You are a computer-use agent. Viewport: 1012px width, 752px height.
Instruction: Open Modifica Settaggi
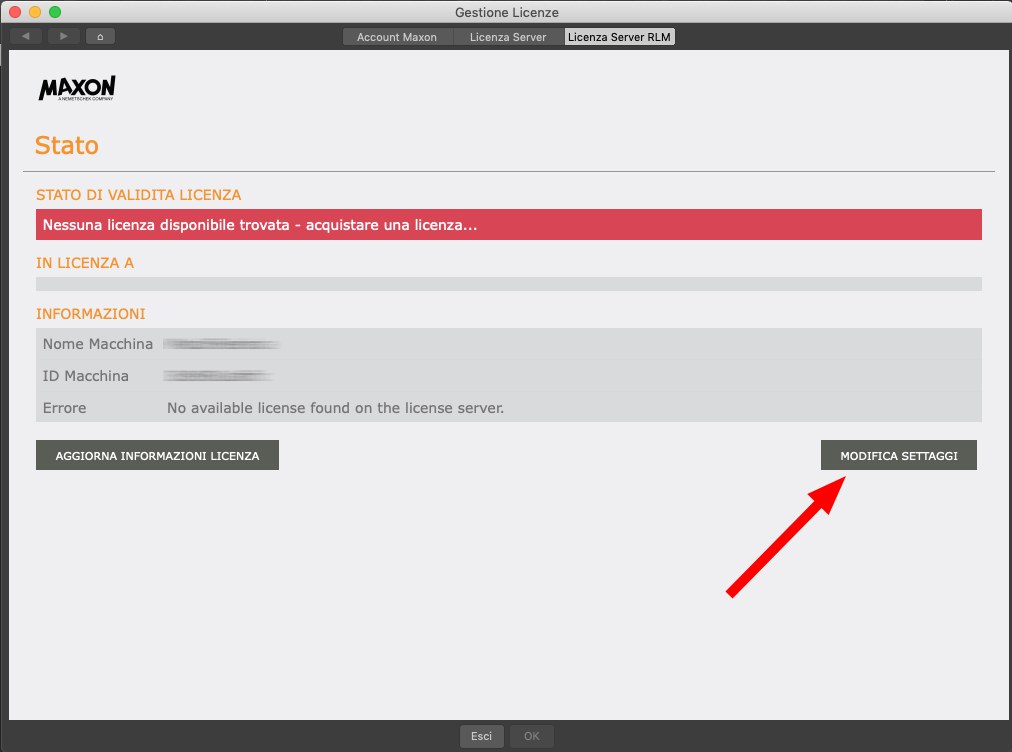(x=898, y=455)
